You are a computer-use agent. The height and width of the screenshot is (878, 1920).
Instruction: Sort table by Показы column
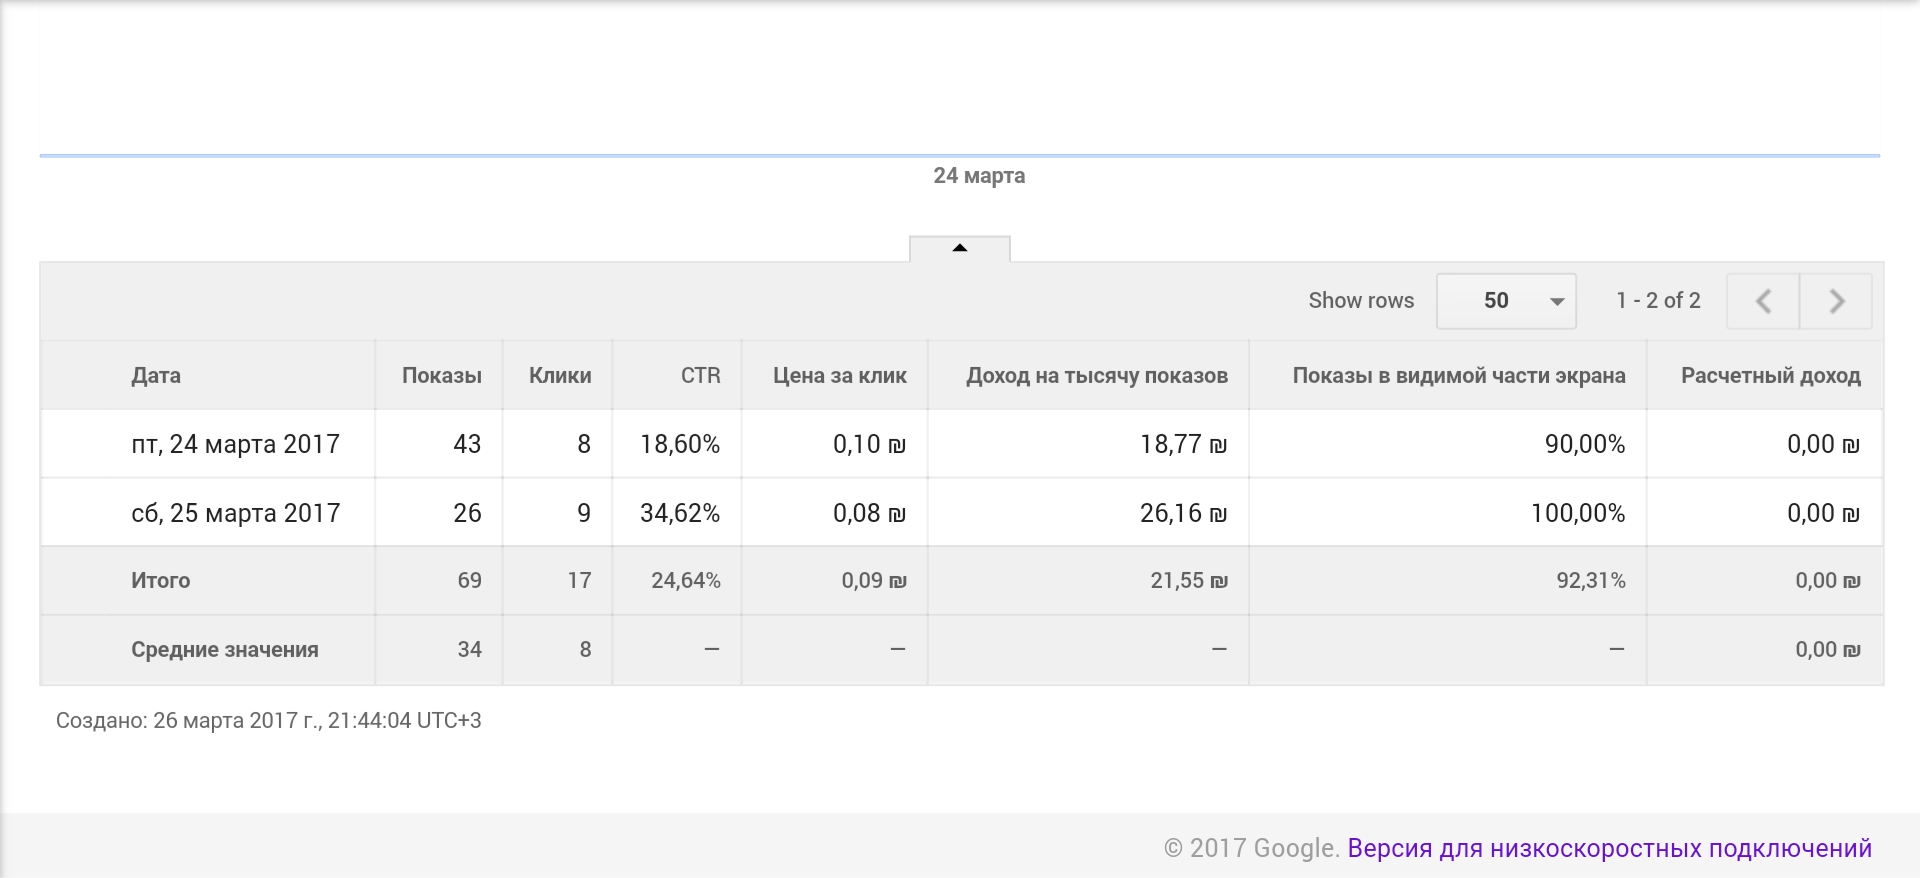441,376
